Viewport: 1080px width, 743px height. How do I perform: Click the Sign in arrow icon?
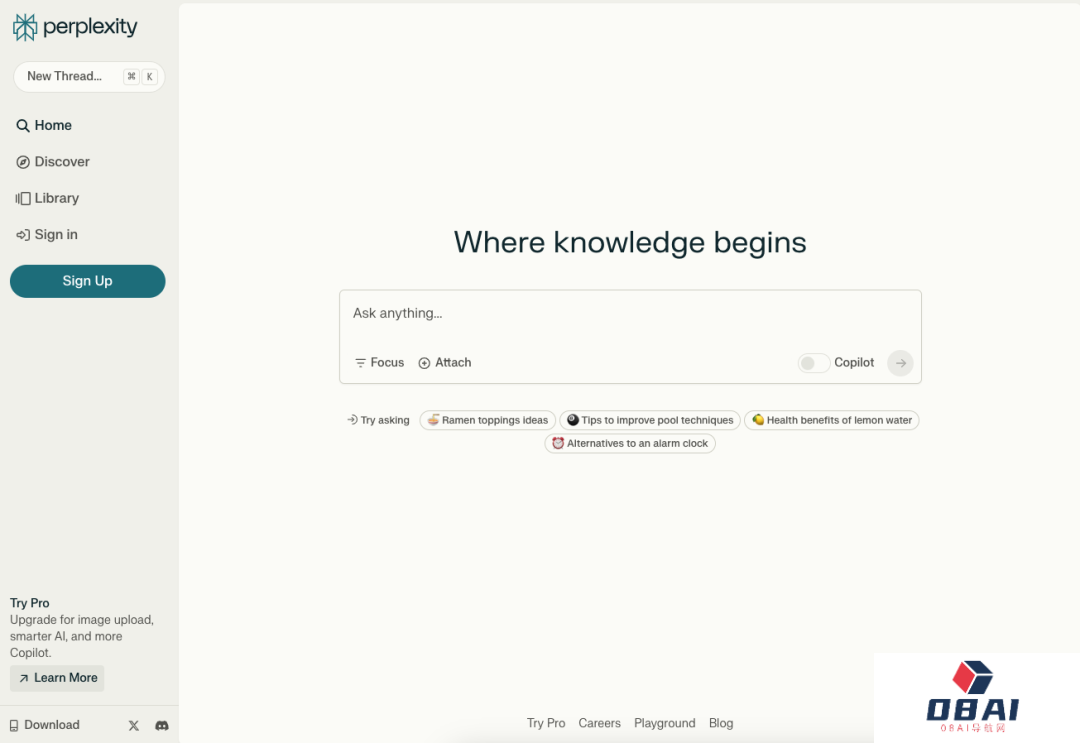pyautogui.click(x=23, y=235)
